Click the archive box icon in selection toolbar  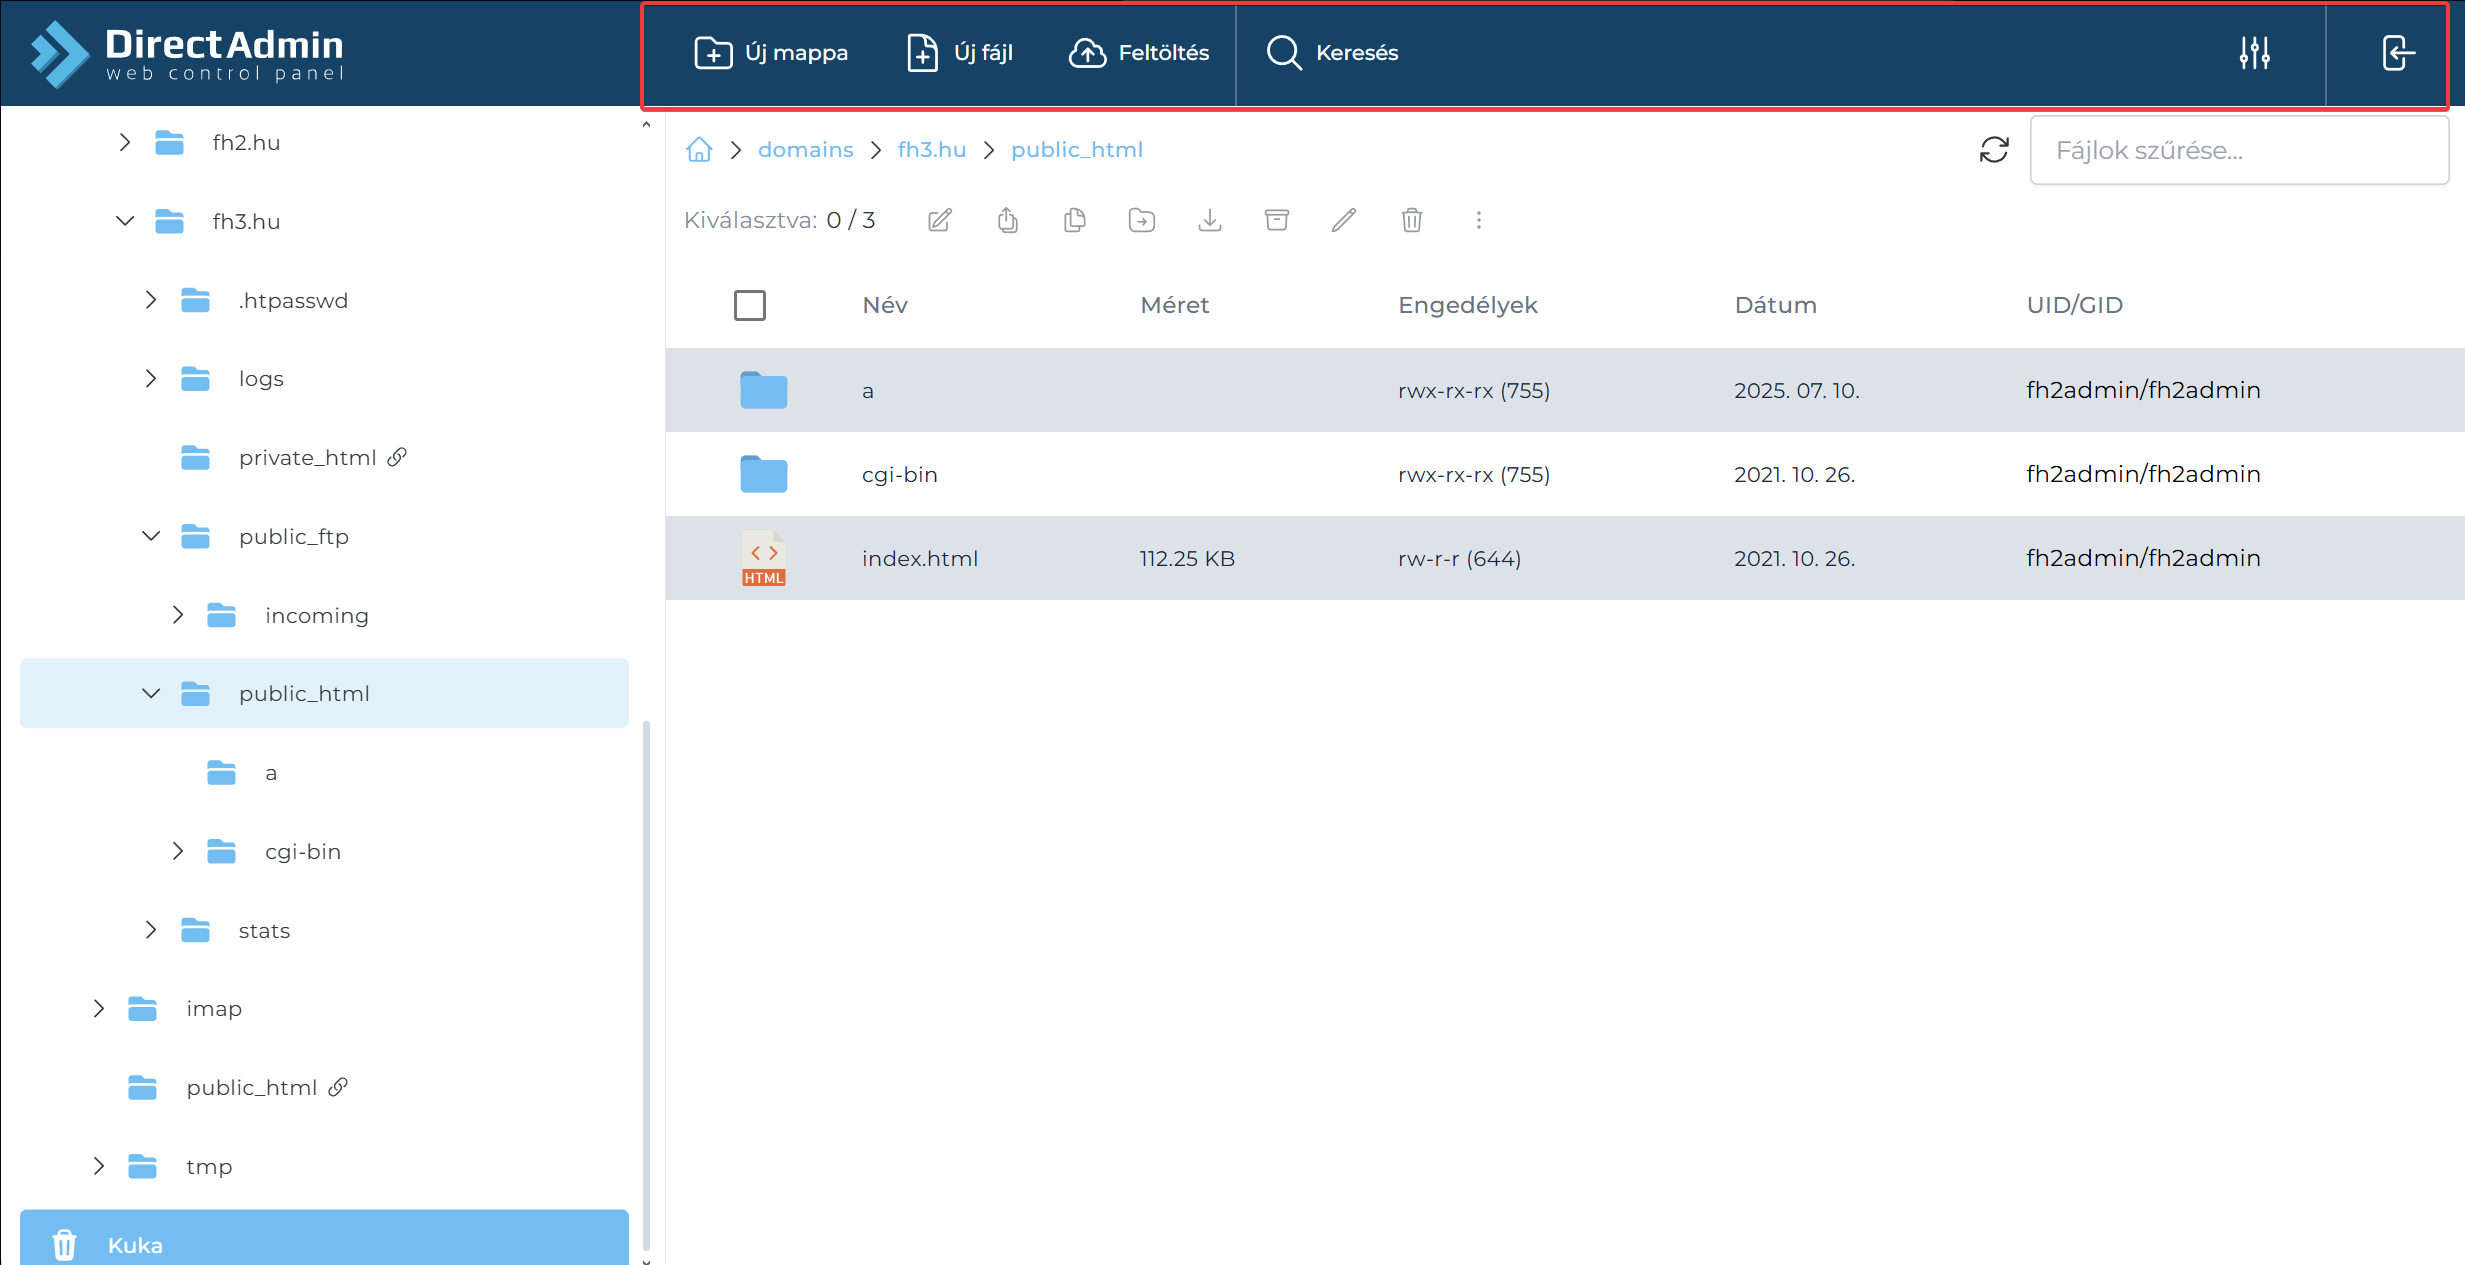click(x=1277, y=220)
